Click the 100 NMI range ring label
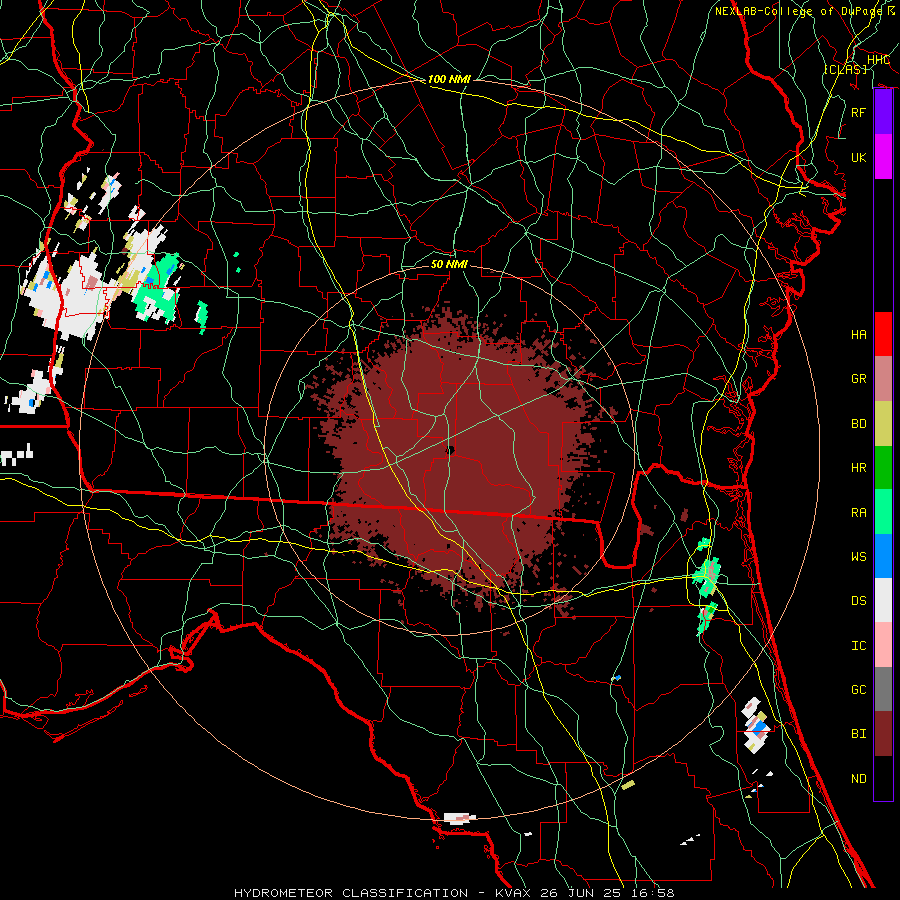The width and height of the screenshot is (900, 900). point(449,79)
